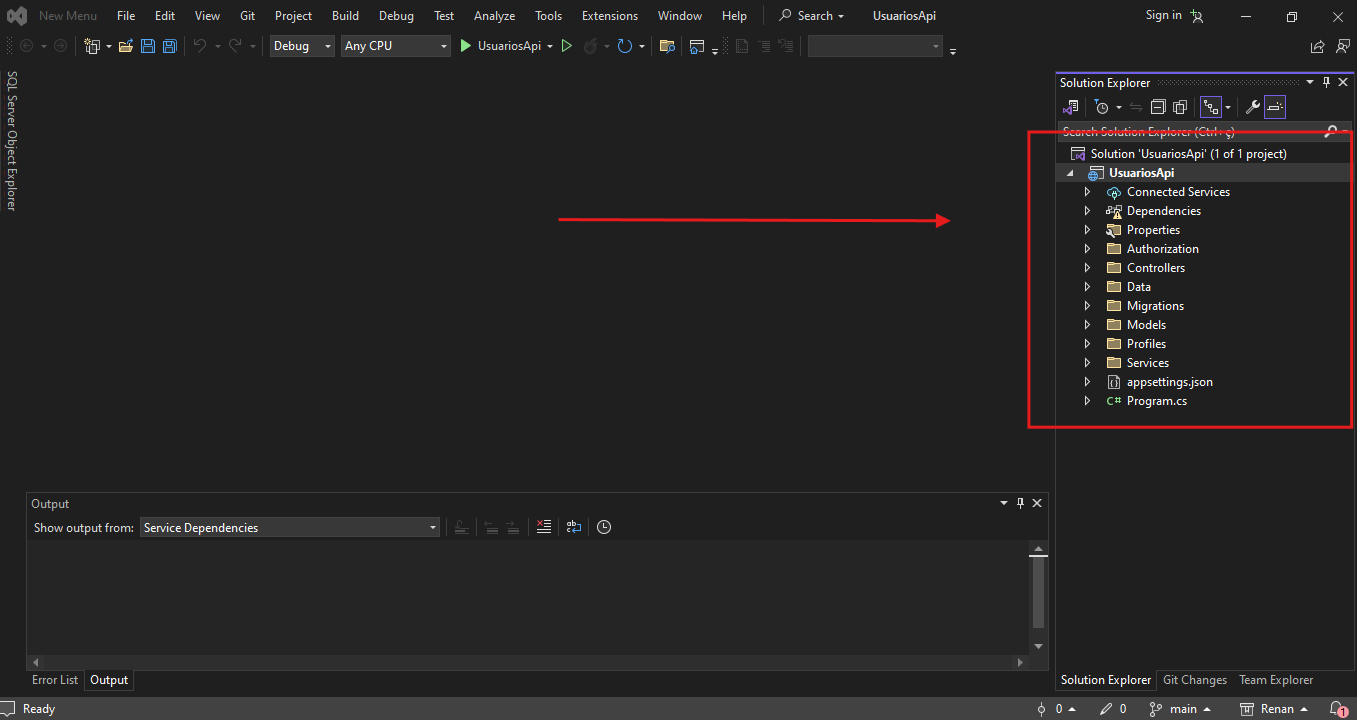Screen dimensions: 1357x720
Task: Open Properties wrench icon in Solution Explorer
Action: (1252, 107)
